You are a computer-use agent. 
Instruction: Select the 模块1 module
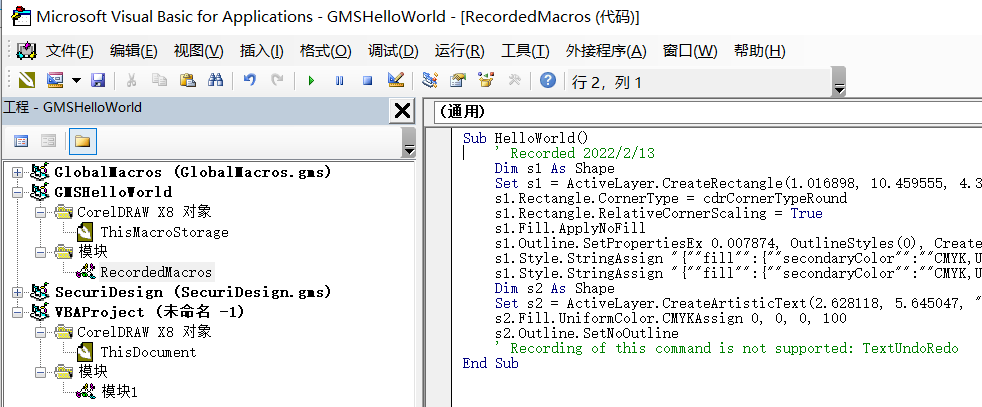pyautogui.click(x=119, y=392)
